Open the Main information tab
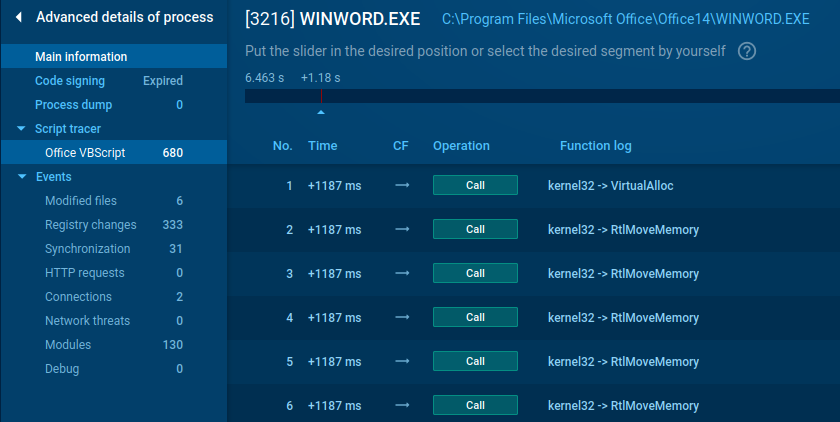The width and height of the screenshot is (840, 422). coord(81,57)
